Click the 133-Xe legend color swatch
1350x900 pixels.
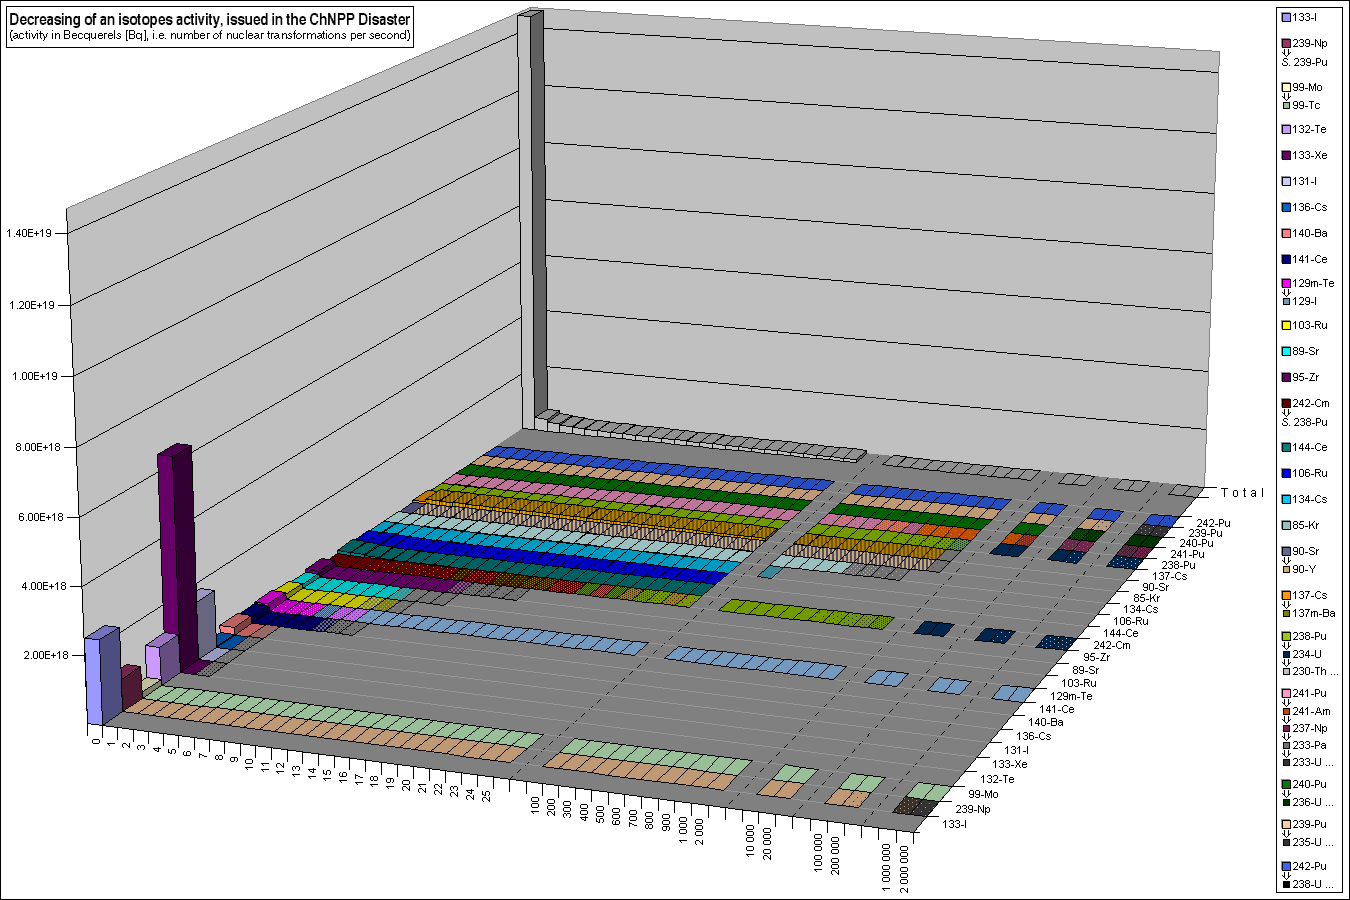tap(1286, 156)
